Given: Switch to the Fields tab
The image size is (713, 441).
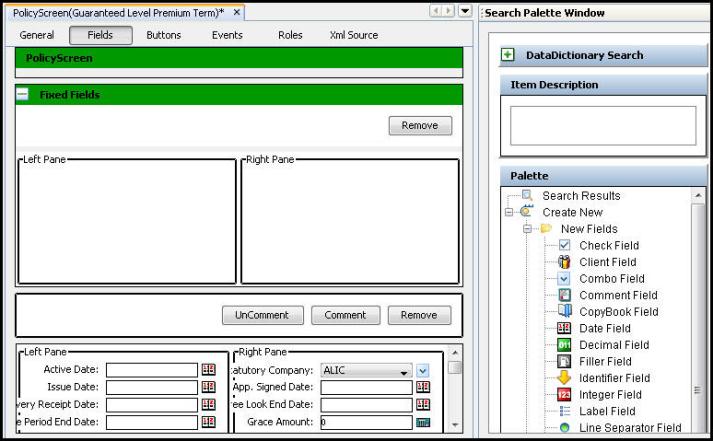Looking at the screenshot, I should [x=100, y=35].
